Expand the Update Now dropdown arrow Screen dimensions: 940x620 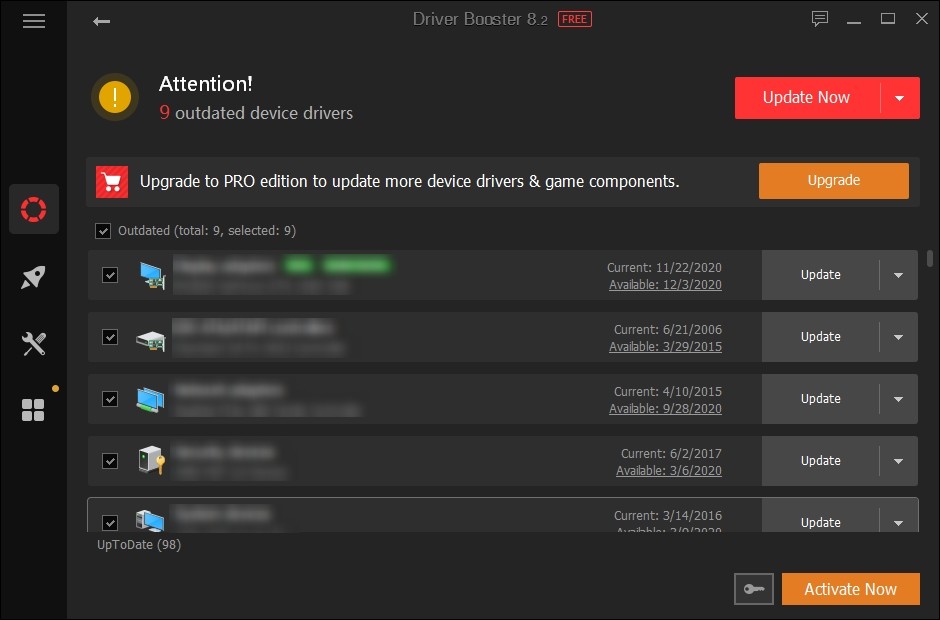pyautogui.click(x=899, y=98)
